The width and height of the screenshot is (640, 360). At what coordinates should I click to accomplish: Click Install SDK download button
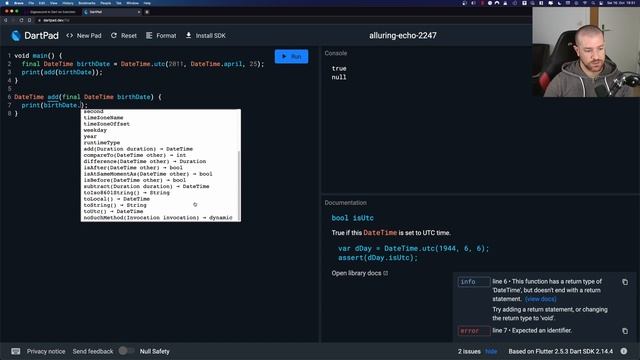pos(205,36)
